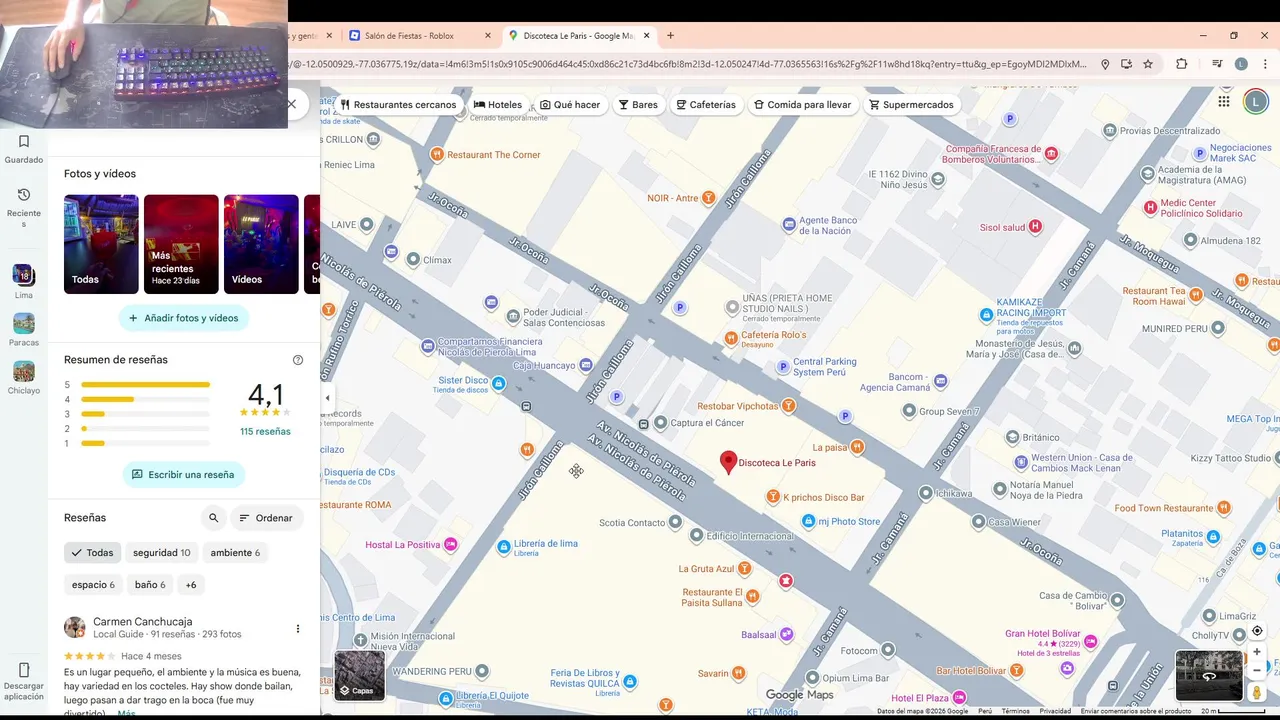Close the search panel X button
The width and height of the screenshot is (1280, 720).
coord(292,104)
